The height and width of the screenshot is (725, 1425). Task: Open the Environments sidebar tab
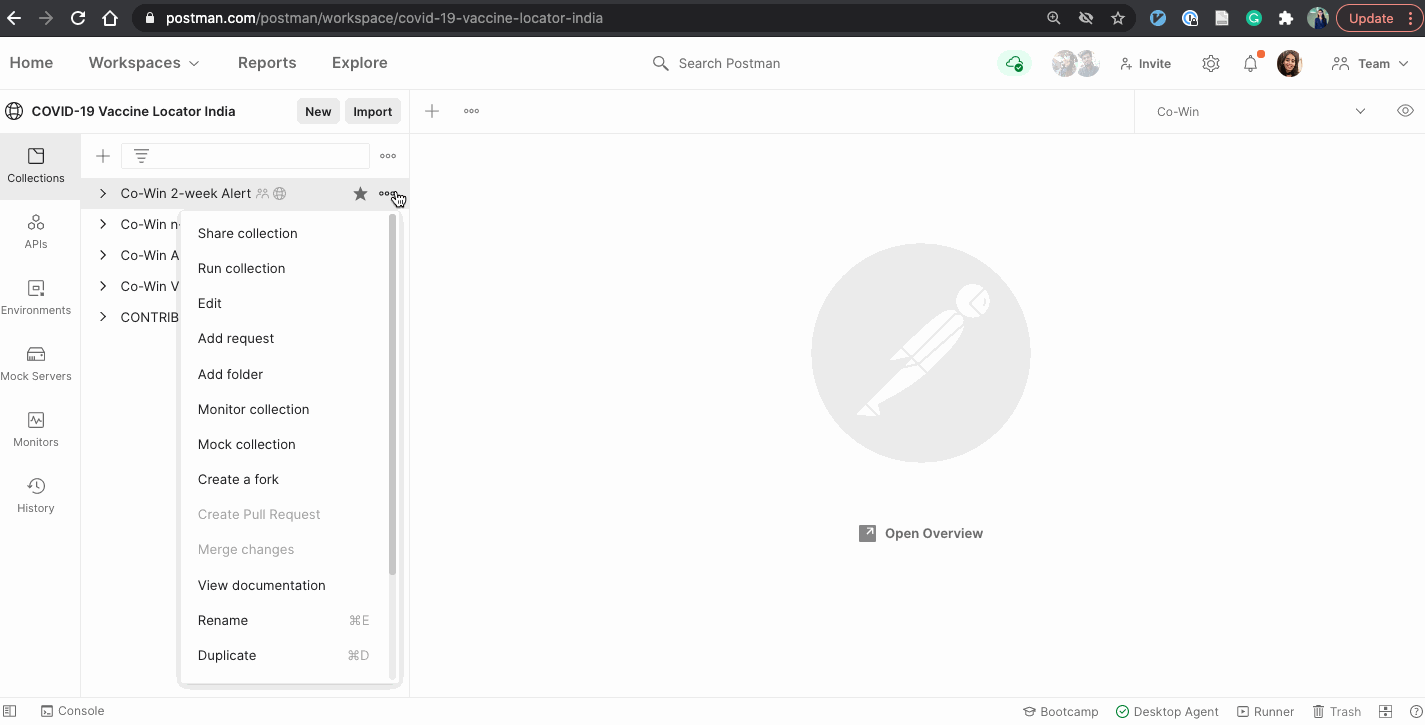[x=36, y=298]
